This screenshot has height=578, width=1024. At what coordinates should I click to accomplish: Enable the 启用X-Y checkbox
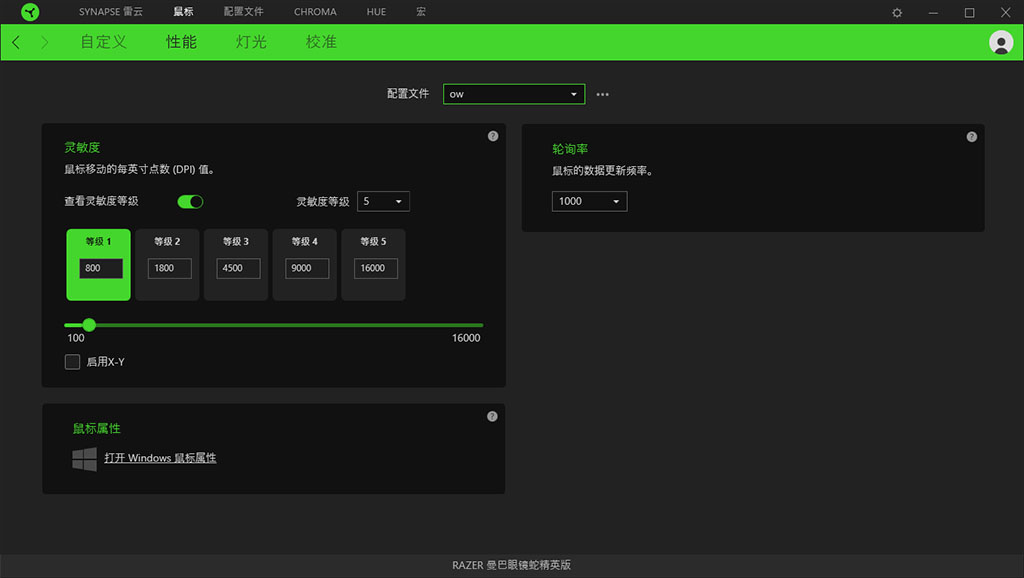tap(72, 362)
